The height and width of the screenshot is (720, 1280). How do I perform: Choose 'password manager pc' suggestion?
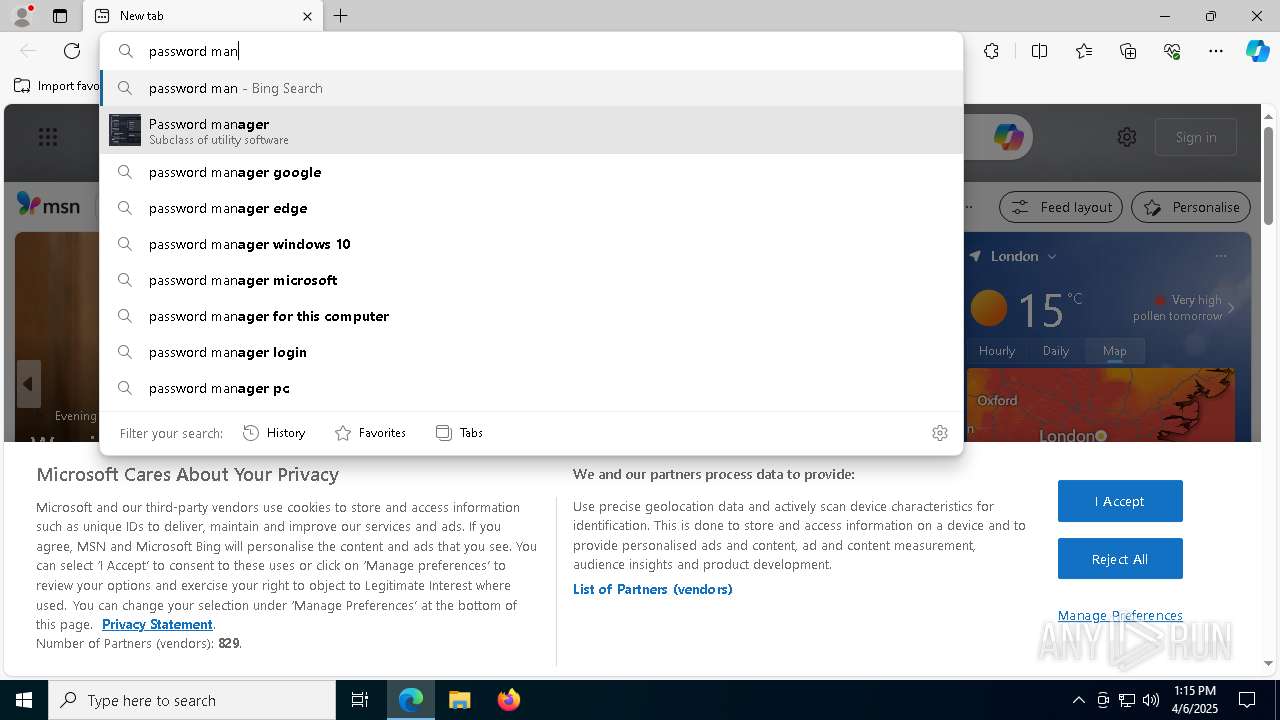(531, 388)
